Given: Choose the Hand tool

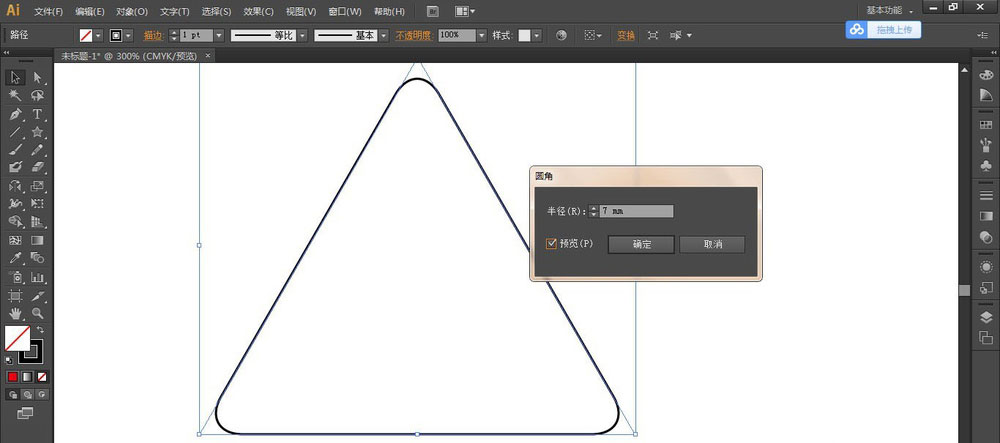Looking at the screenshot, I should point(15,313).
